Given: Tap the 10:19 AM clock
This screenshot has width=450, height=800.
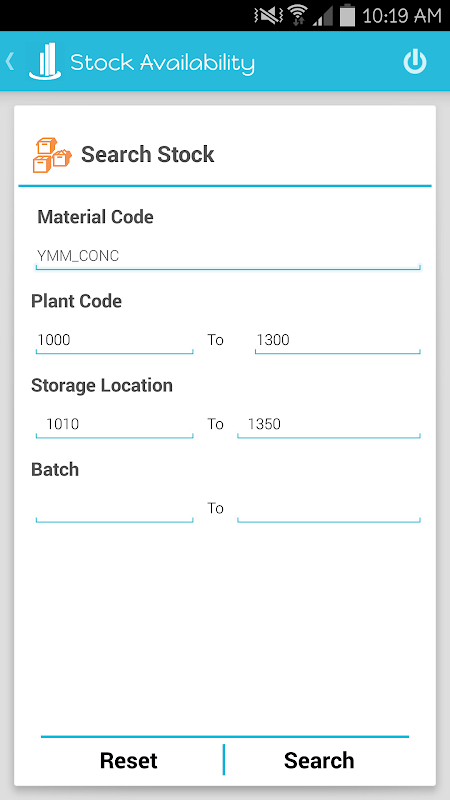Looking at the screenshot, I should pyautogui.click(x=402, y=16).
